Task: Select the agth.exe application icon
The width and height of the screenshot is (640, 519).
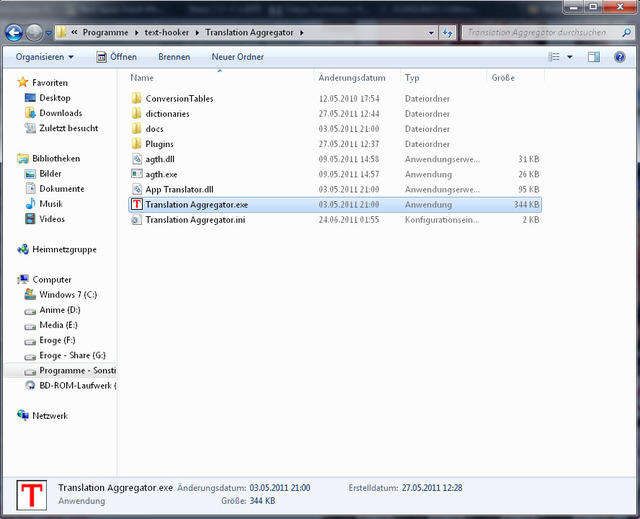Action: (x=137, y=174)
